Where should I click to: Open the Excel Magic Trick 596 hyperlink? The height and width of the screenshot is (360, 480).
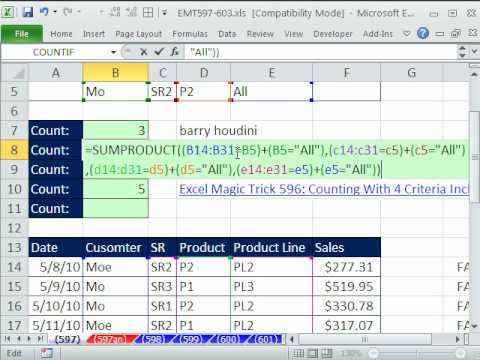[x=324, y=189]
